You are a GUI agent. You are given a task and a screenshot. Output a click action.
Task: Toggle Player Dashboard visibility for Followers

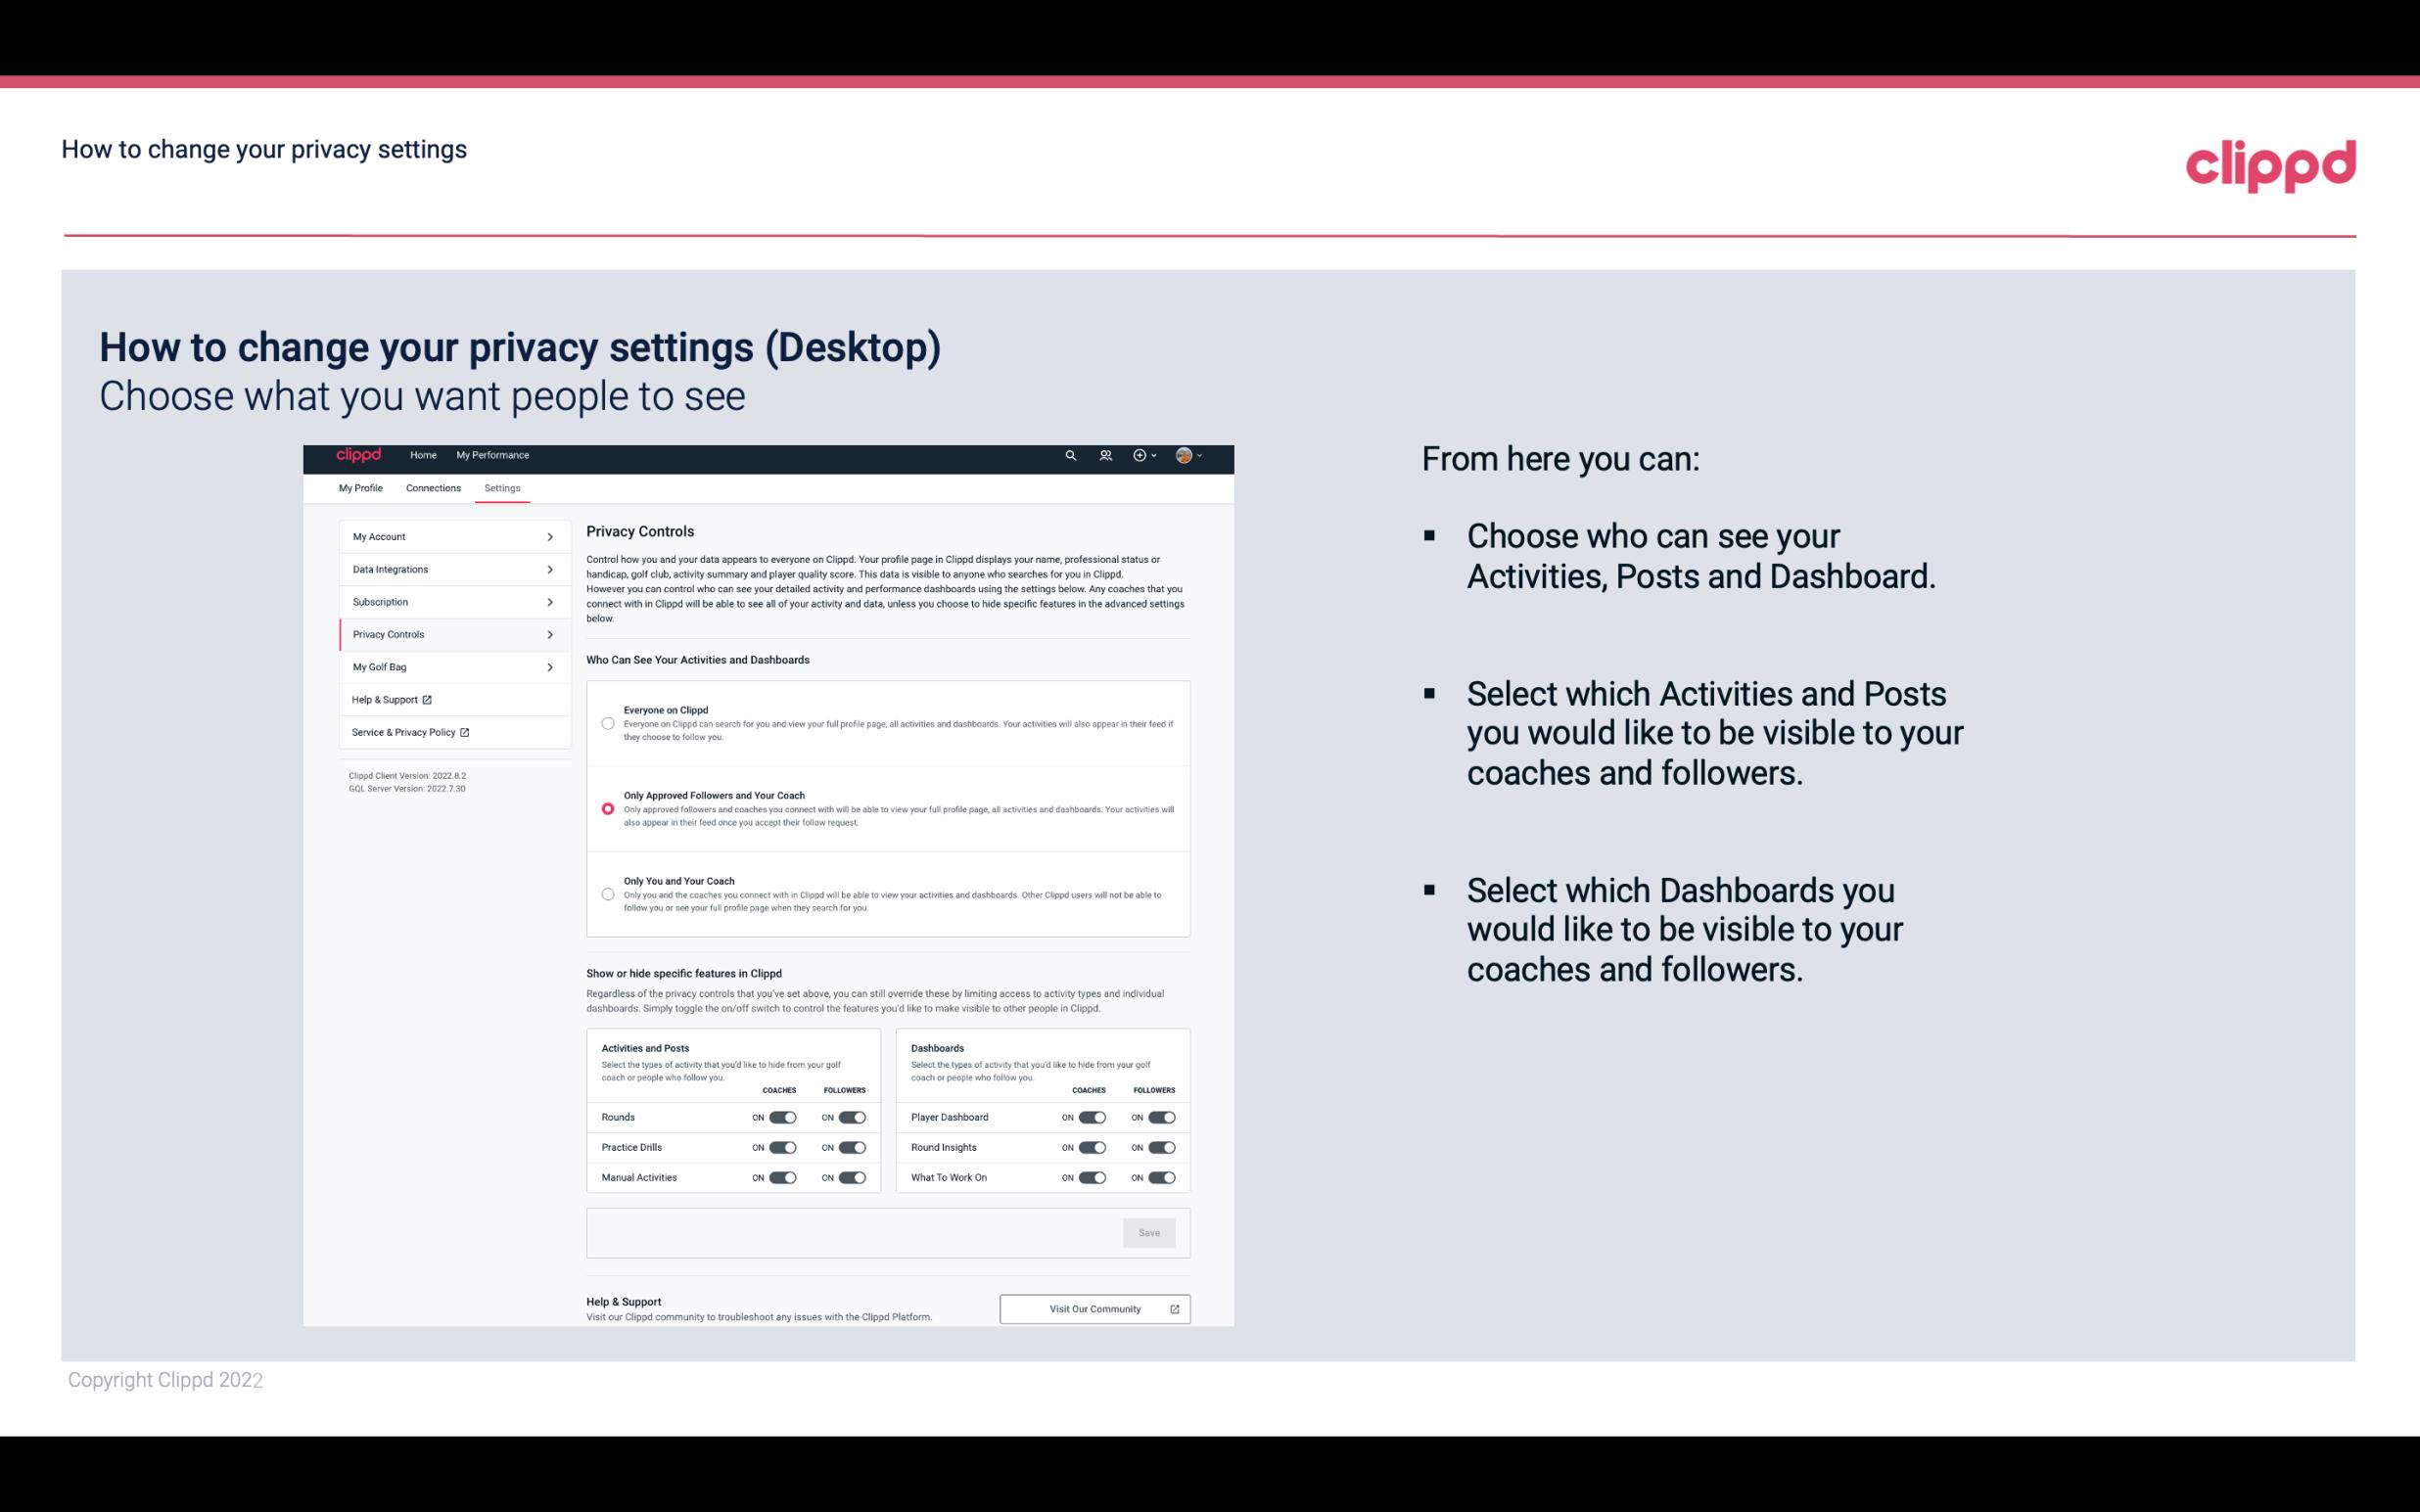pos(1158,1115)
